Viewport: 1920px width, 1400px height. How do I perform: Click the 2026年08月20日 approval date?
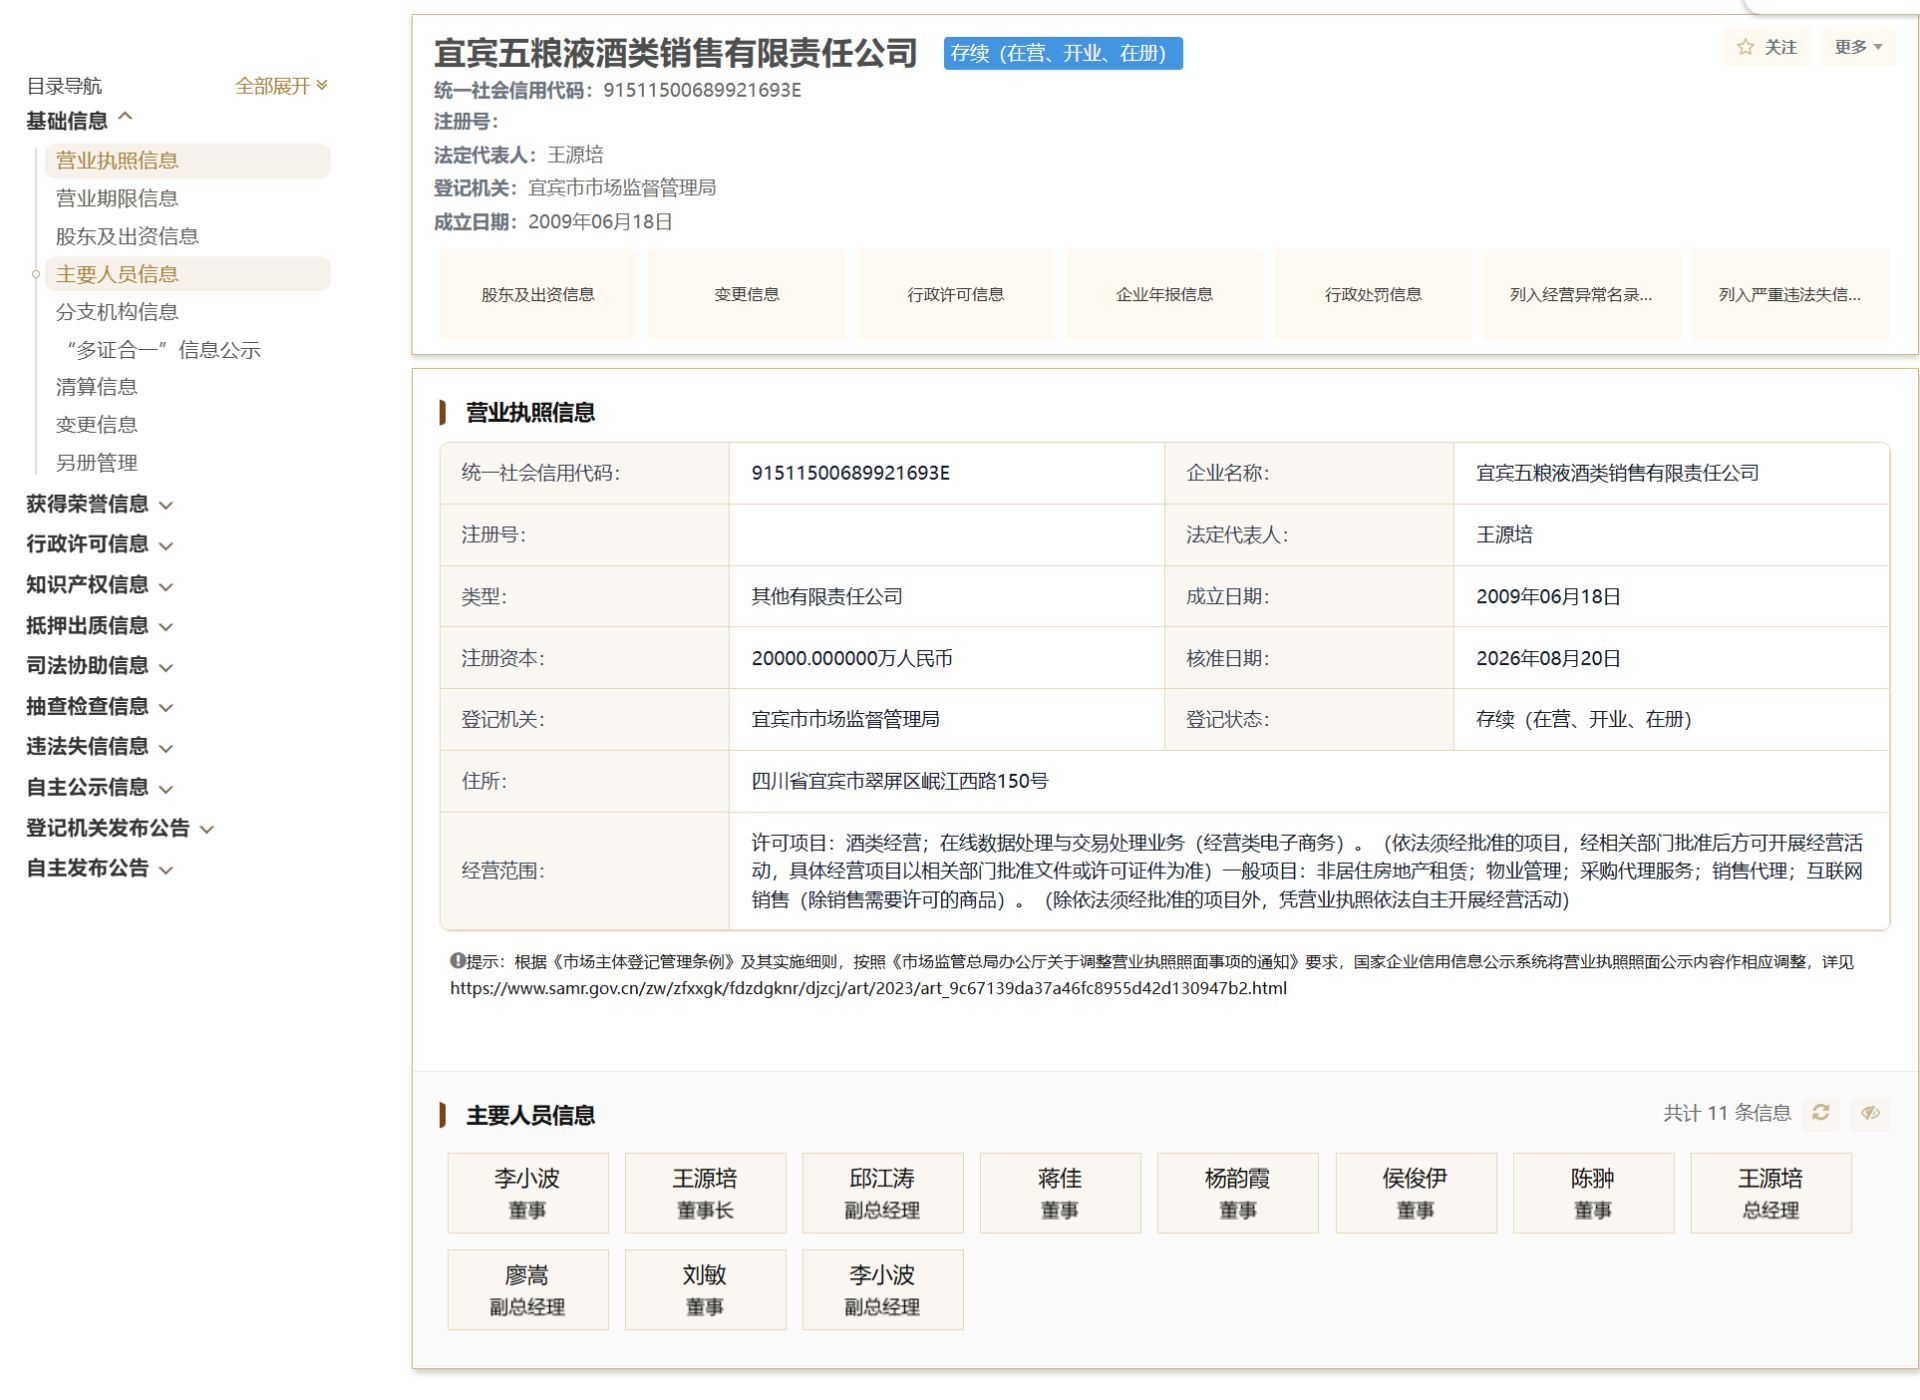(x=1548, y=658)
